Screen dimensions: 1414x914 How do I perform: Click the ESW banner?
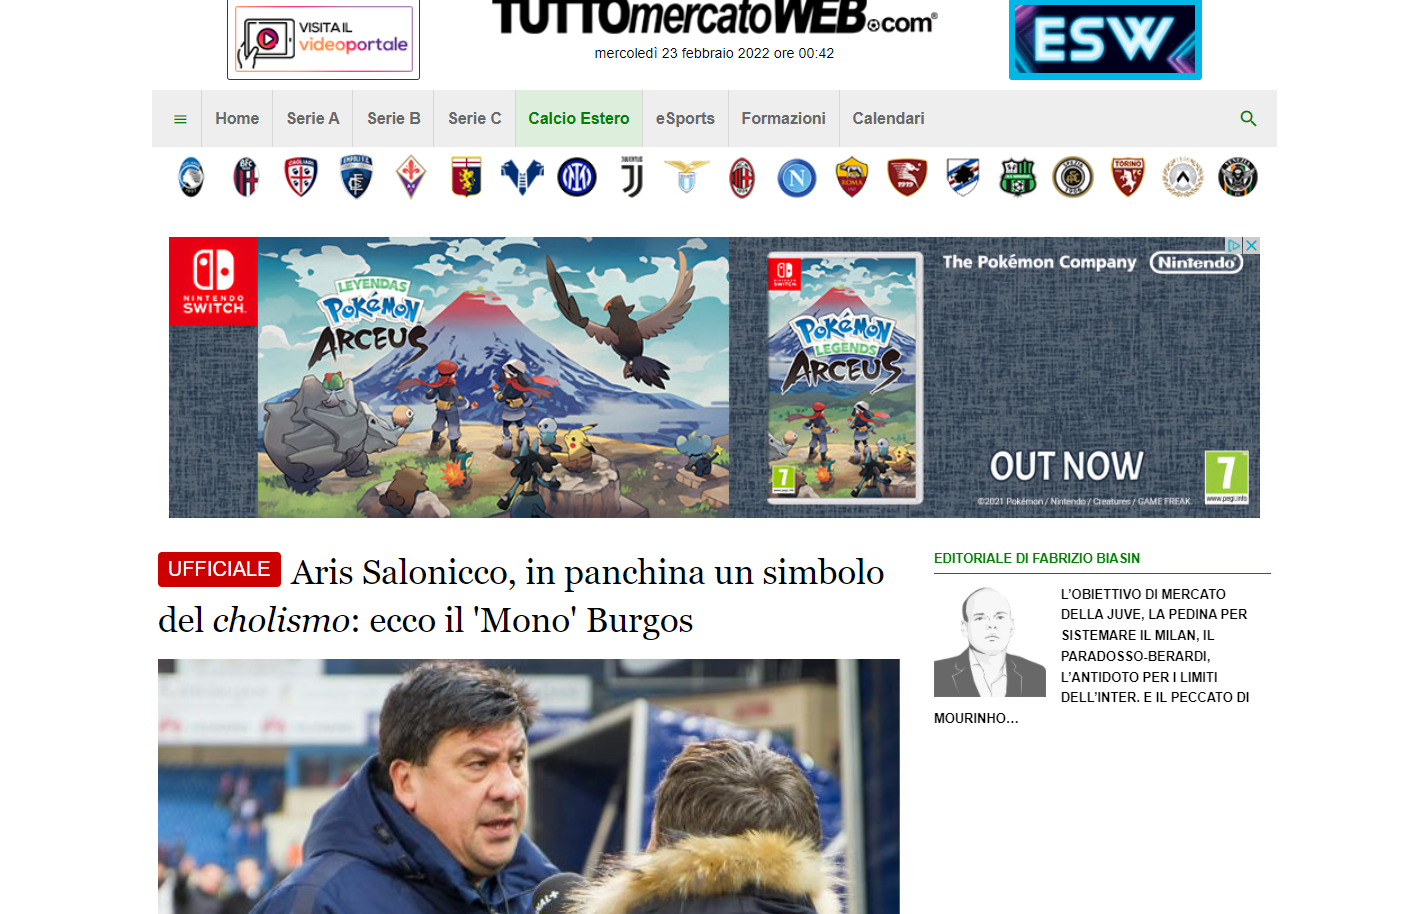click(1105, 39)
